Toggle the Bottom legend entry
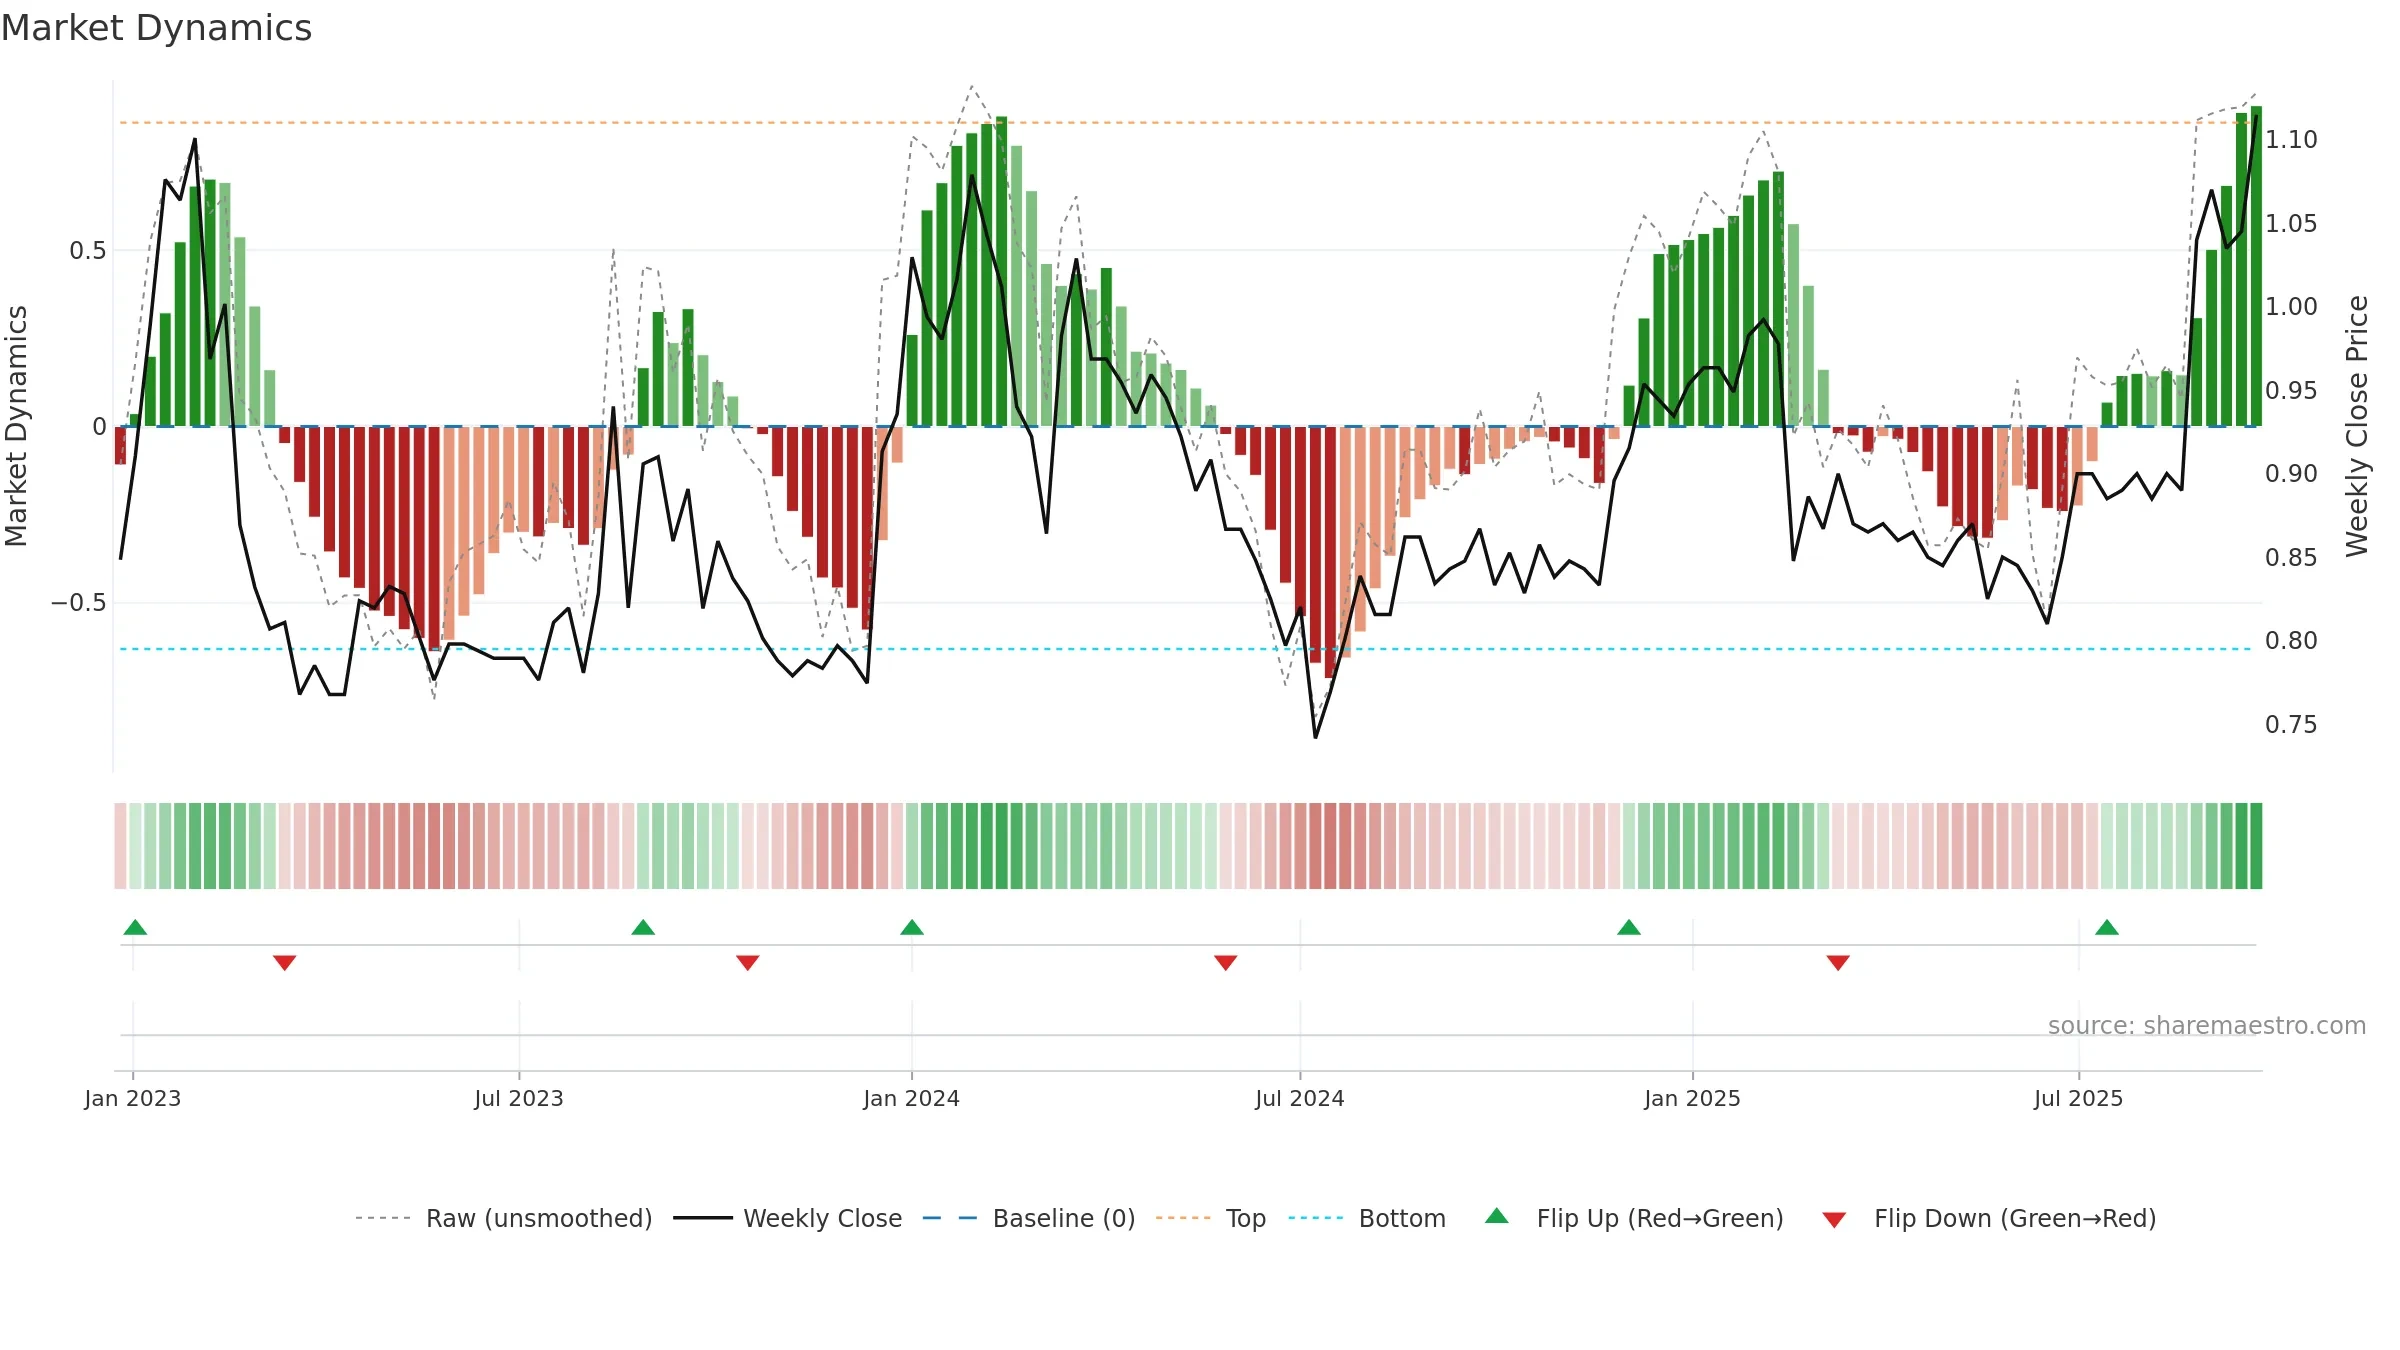 click(x=1366, y=1218)
